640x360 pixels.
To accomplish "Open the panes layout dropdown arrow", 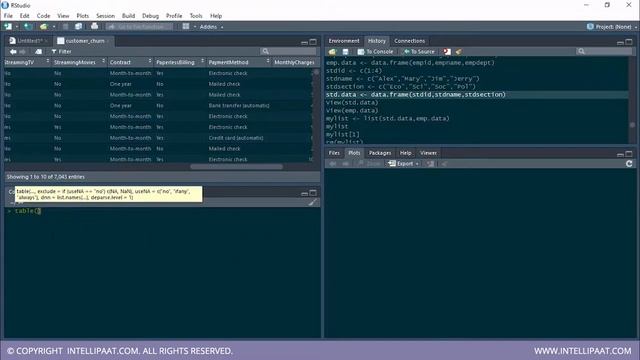I will [x=195, y=27].
